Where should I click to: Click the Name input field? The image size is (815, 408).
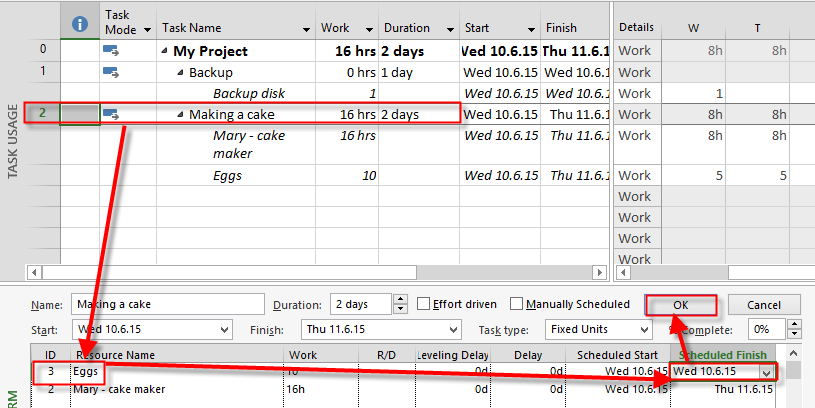click(x=163, y=304)
